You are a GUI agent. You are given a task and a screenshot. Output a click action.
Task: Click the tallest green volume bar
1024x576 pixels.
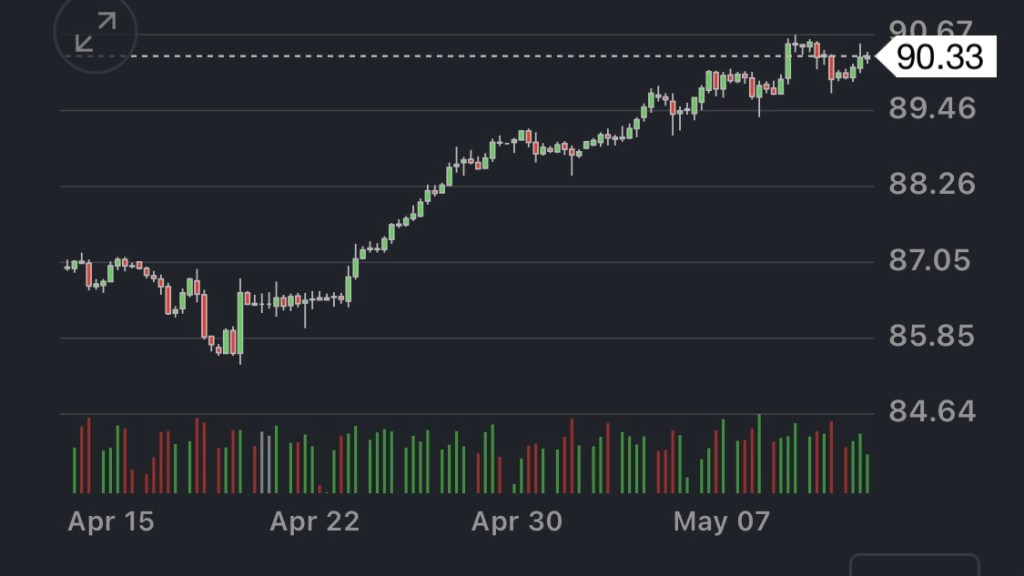[x=759, y=454]
